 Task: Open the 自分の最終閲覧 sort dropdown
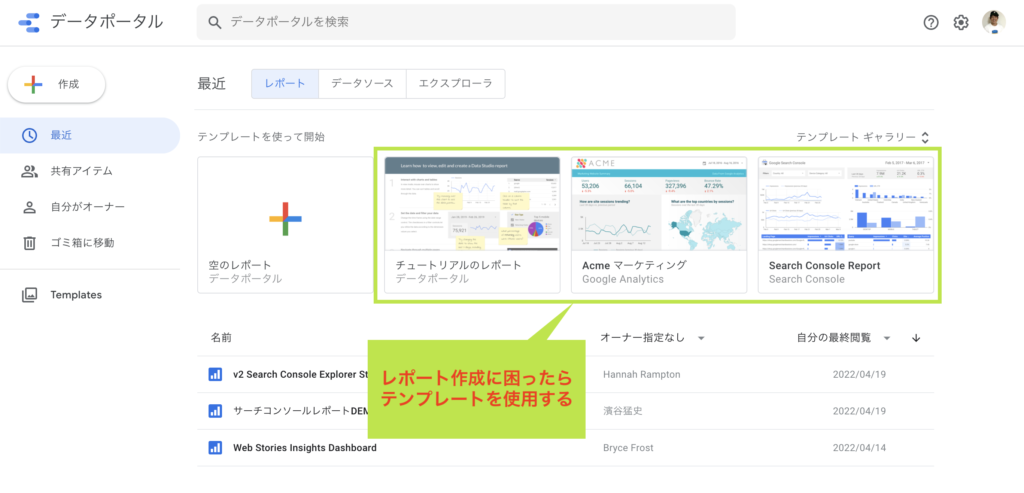point(886,338)
